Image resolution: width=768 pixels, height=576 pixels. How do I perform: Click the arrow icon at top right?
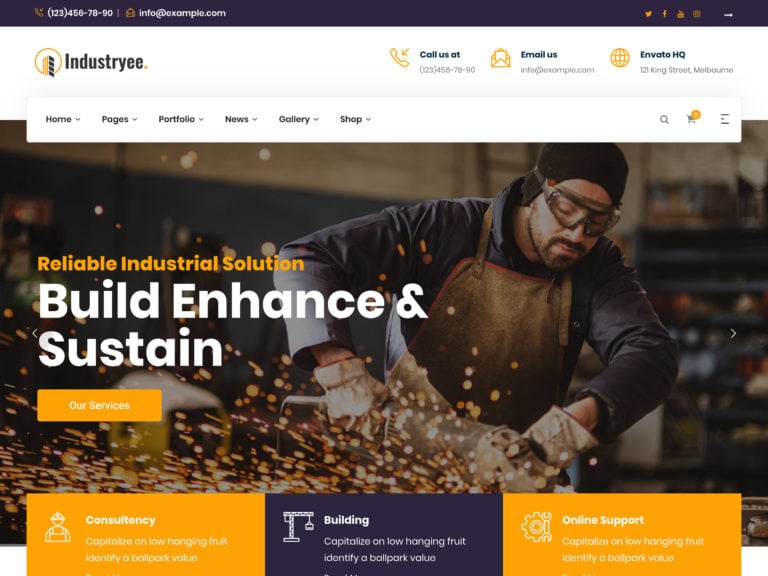[x=728, y=15]
